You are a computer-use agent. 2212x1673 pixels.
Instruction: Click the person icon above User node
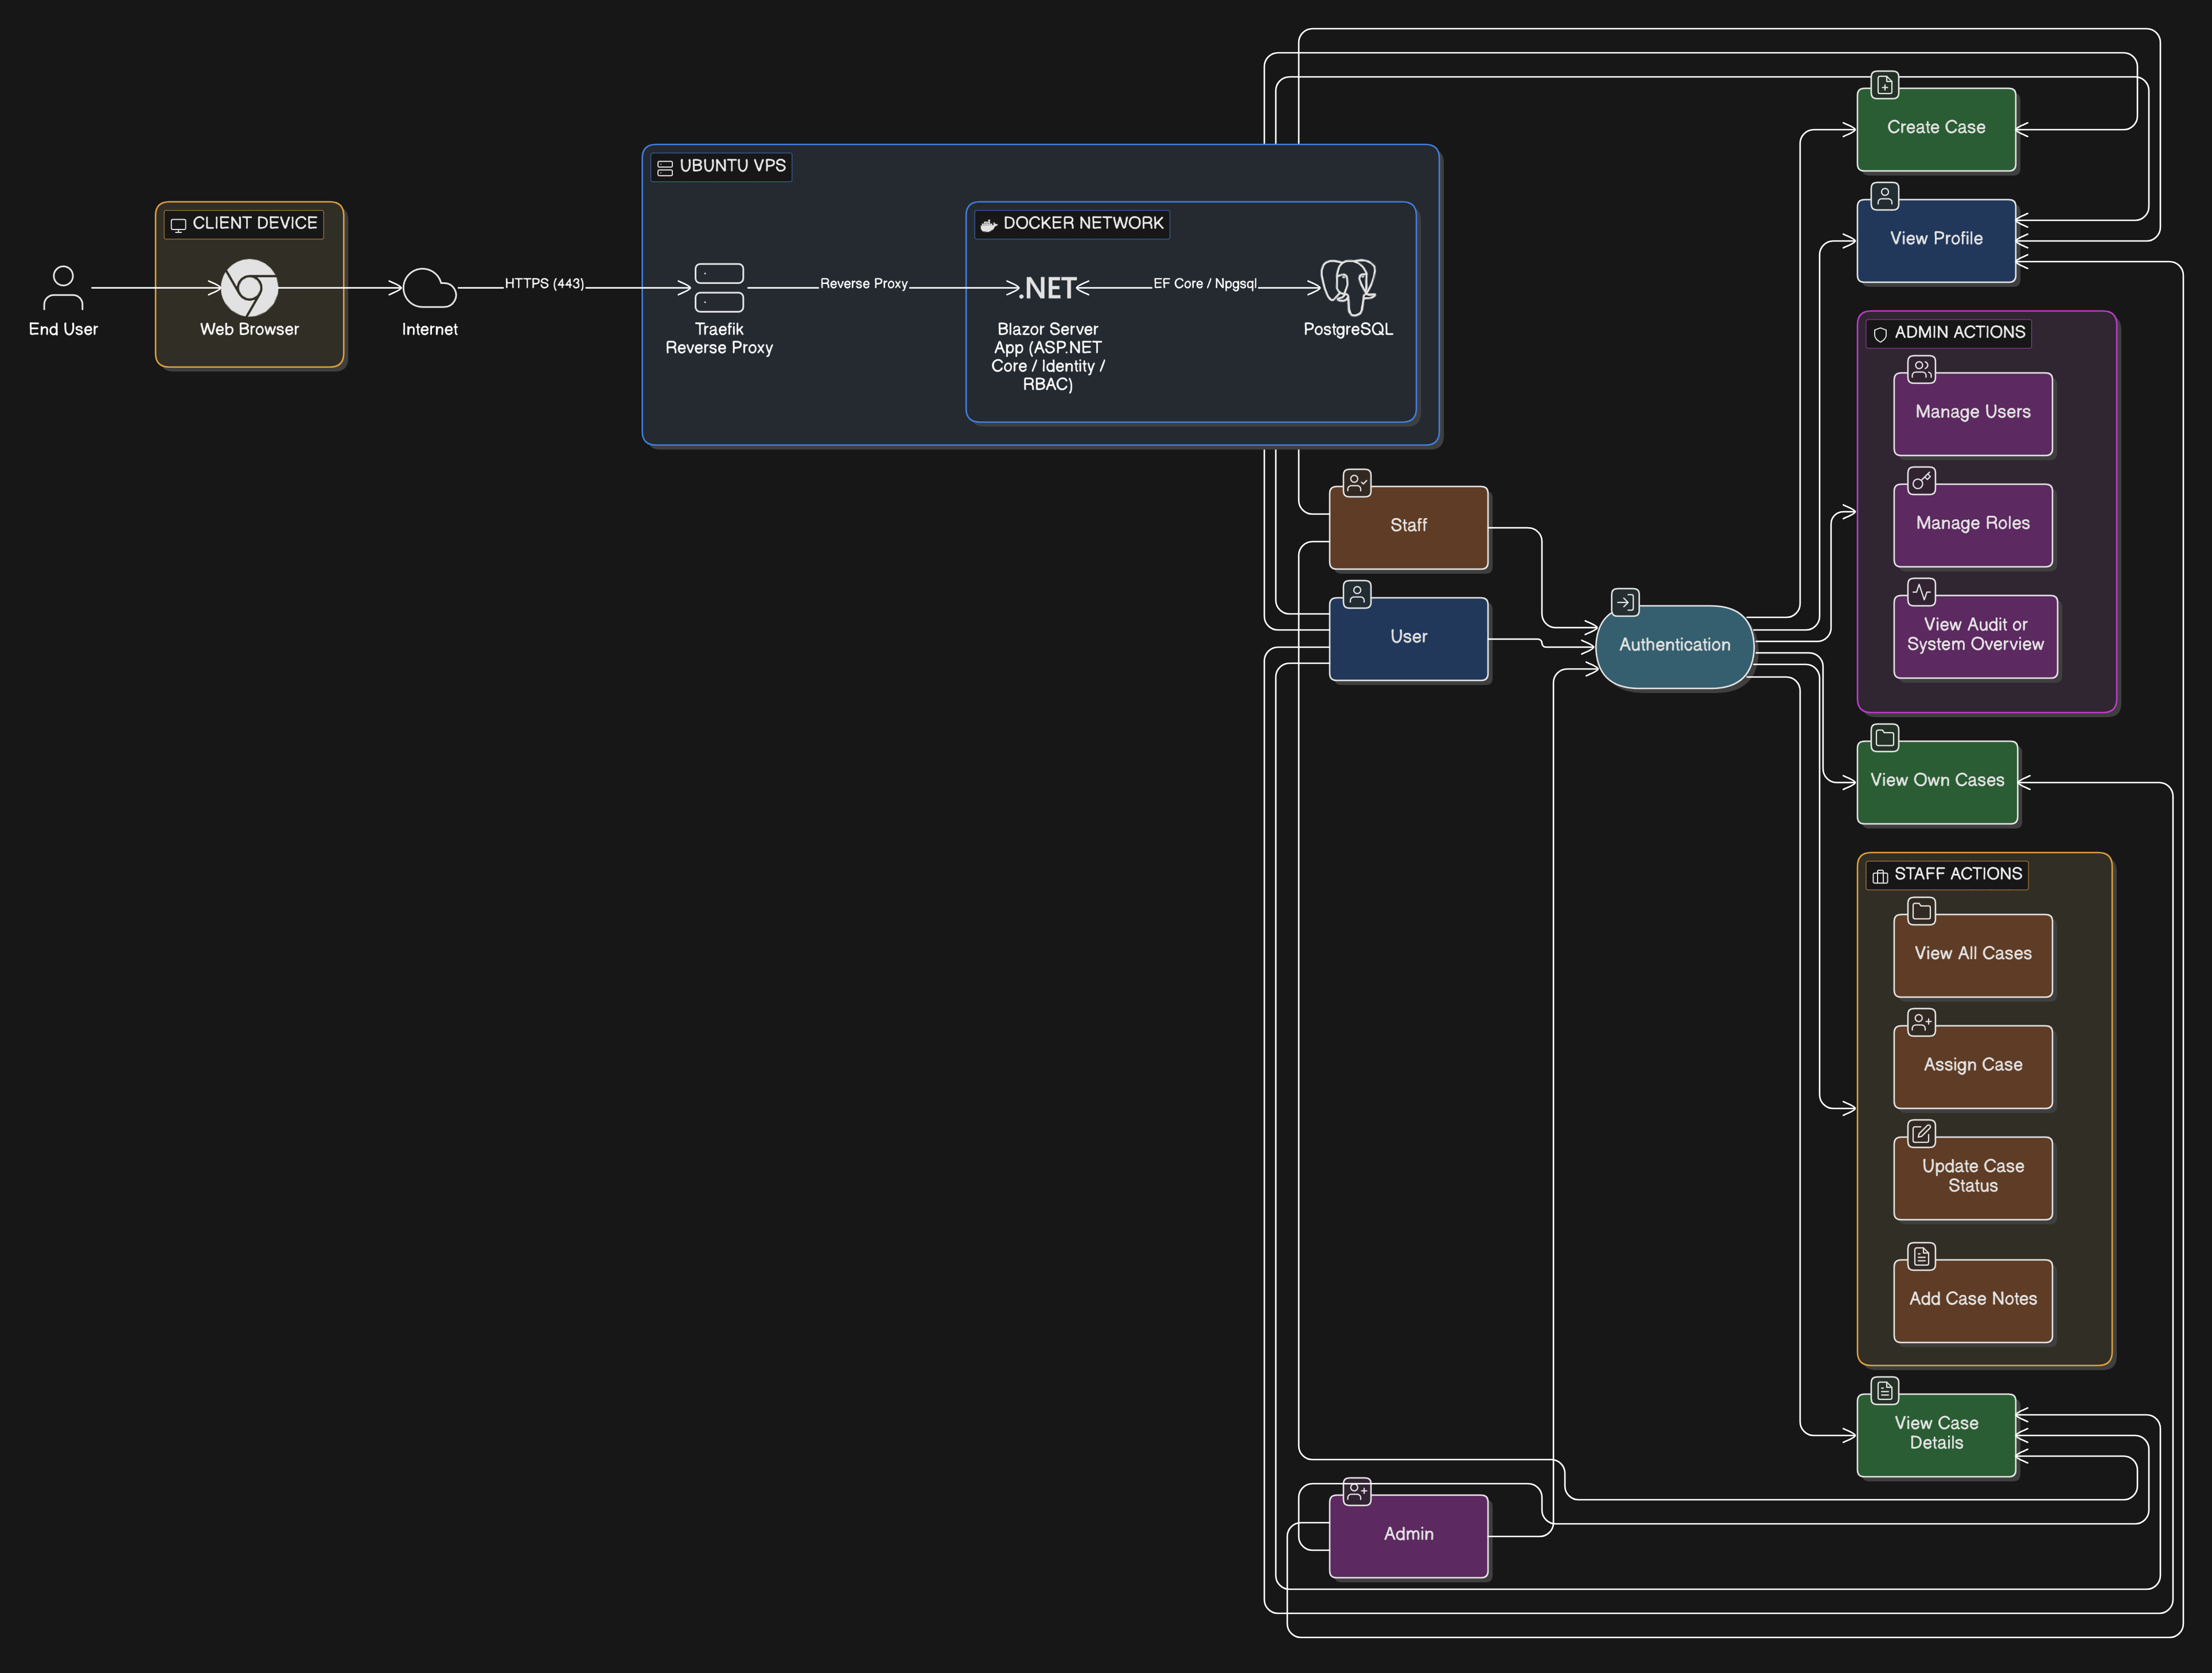(1357, 594)
